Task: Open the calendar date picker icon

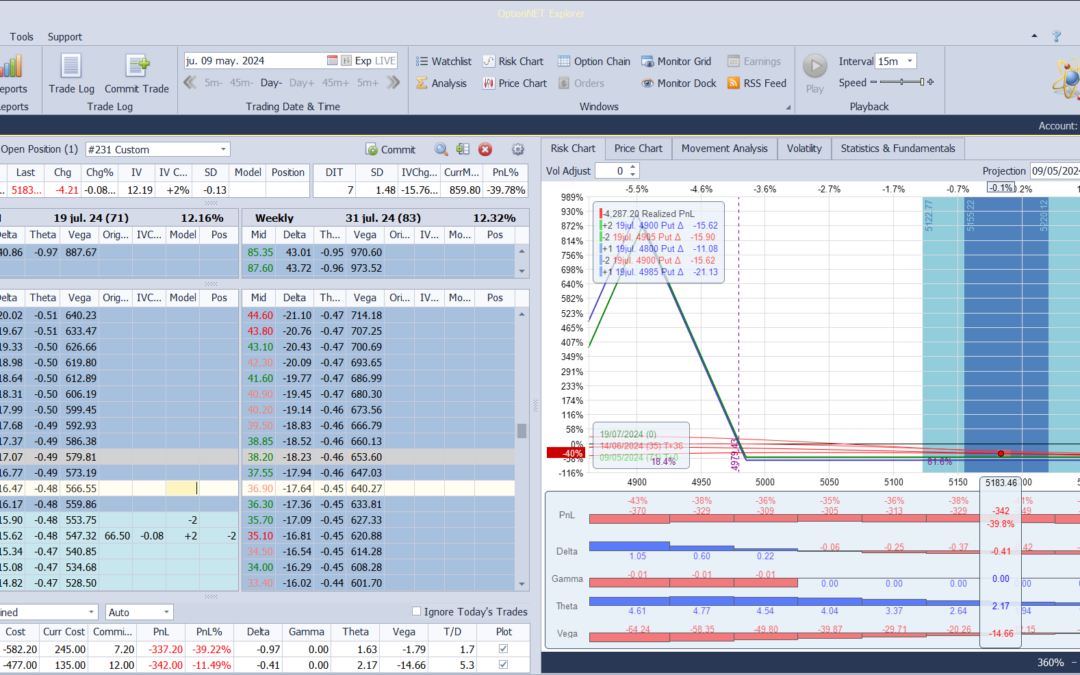Action: [332, 61]
